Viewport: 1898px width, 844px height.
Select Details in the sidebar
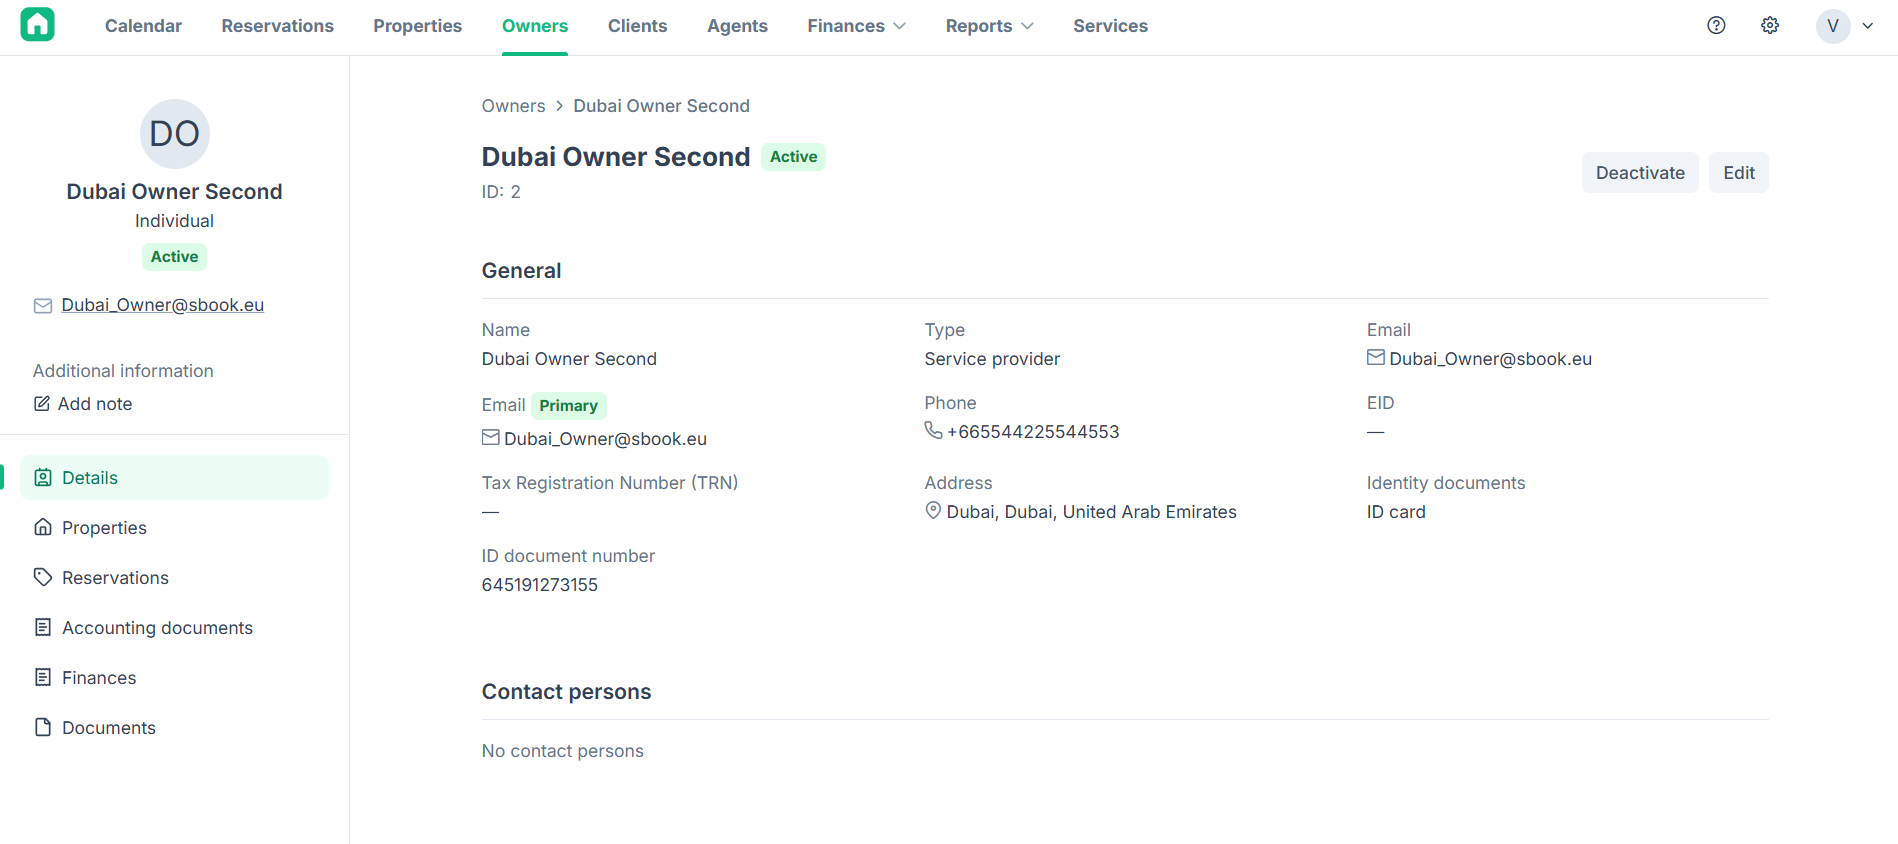[174, 478]
